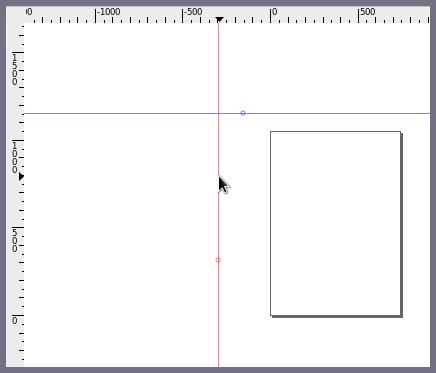Click the 500 mark on the horizontal ruler
Image resolution: width=436 pixels, height=373 pixels.
[x=368, y=12]
